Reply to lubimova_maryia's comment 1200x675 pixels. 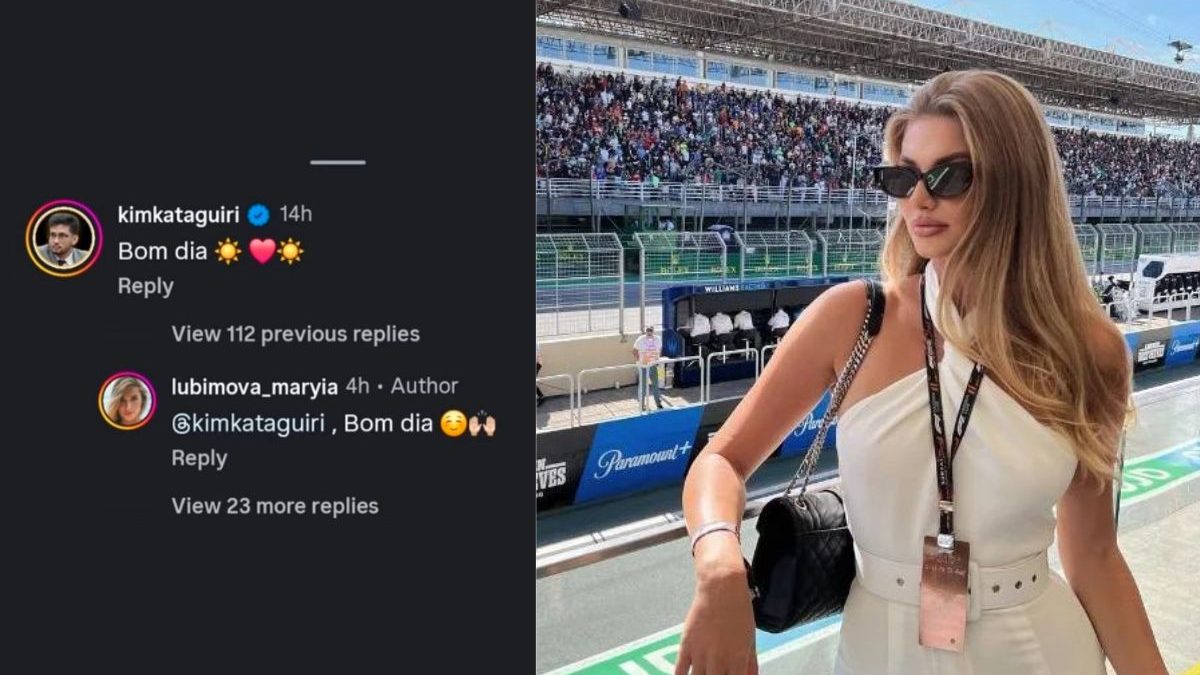[199, 458]
